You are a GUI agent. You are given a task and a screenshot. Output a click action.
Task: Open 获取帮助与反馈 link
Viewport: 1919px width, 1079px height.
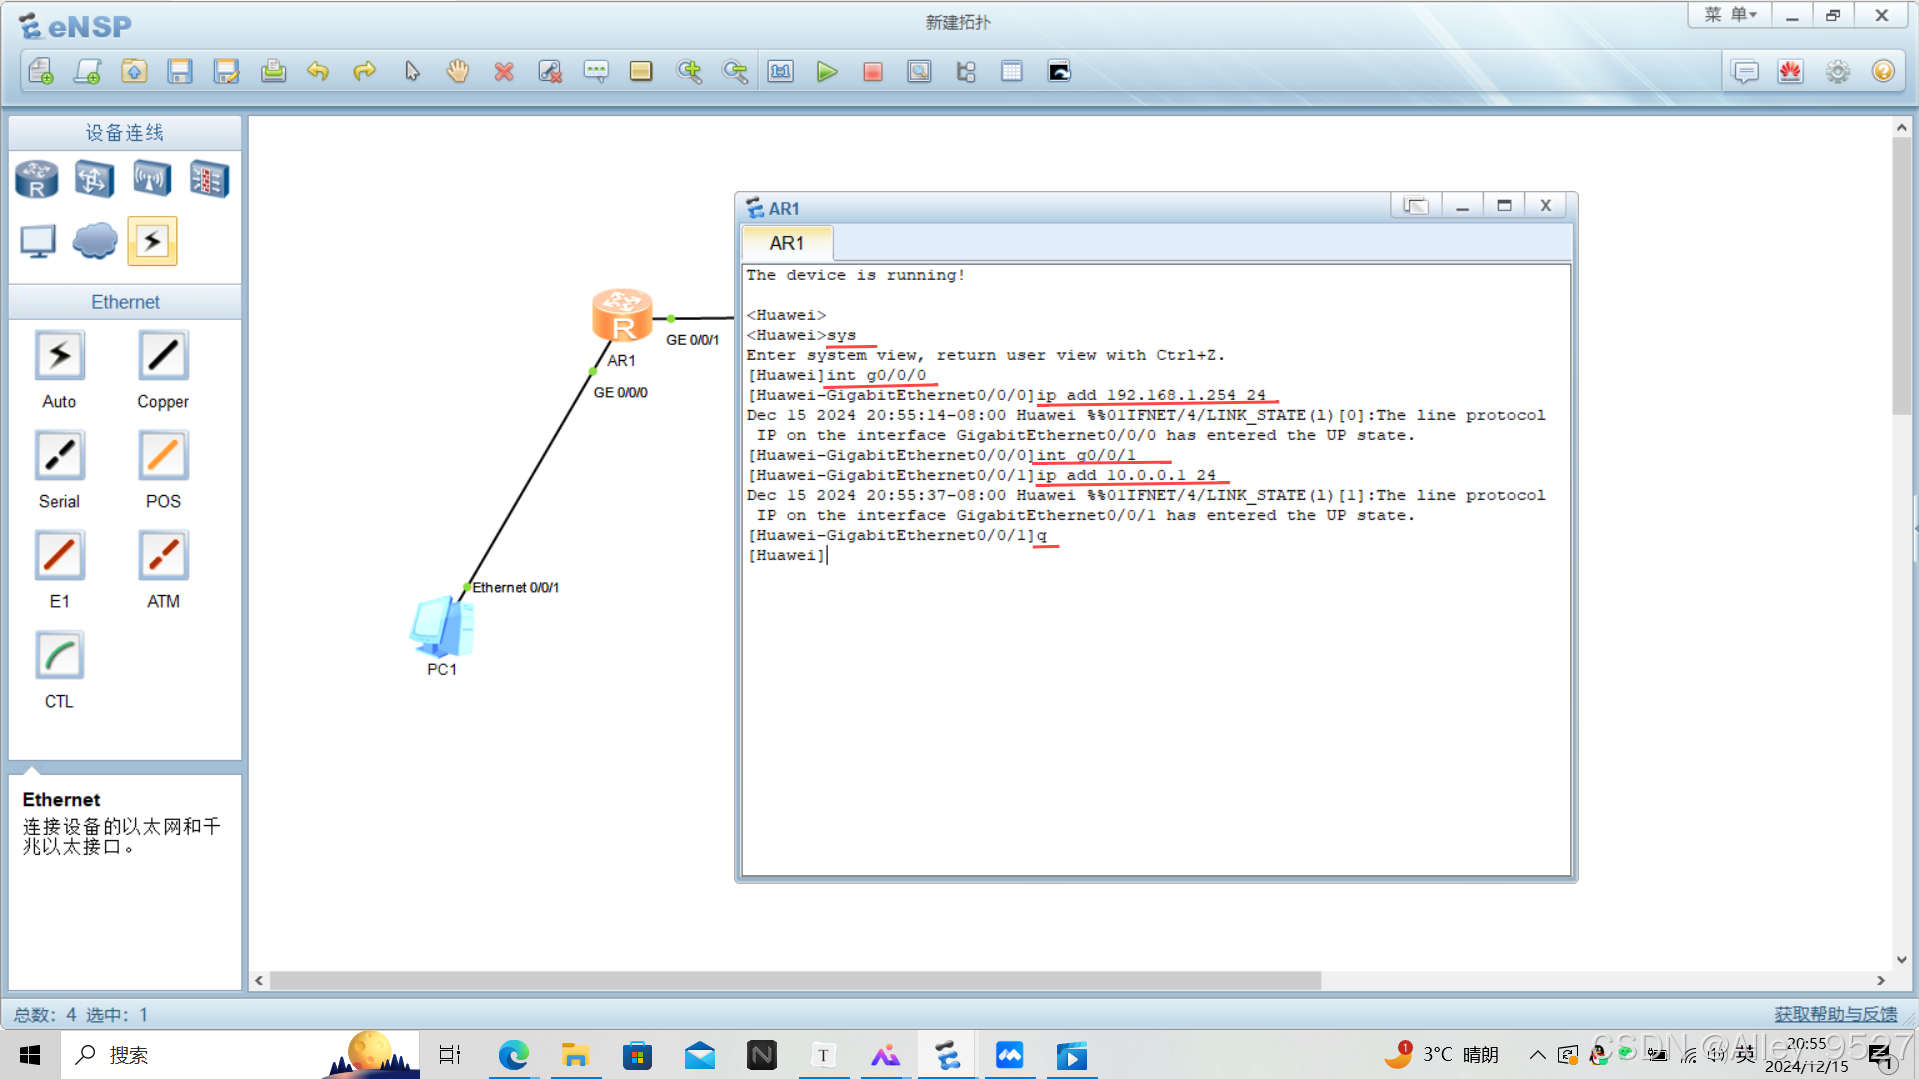coord(1835,1014)
